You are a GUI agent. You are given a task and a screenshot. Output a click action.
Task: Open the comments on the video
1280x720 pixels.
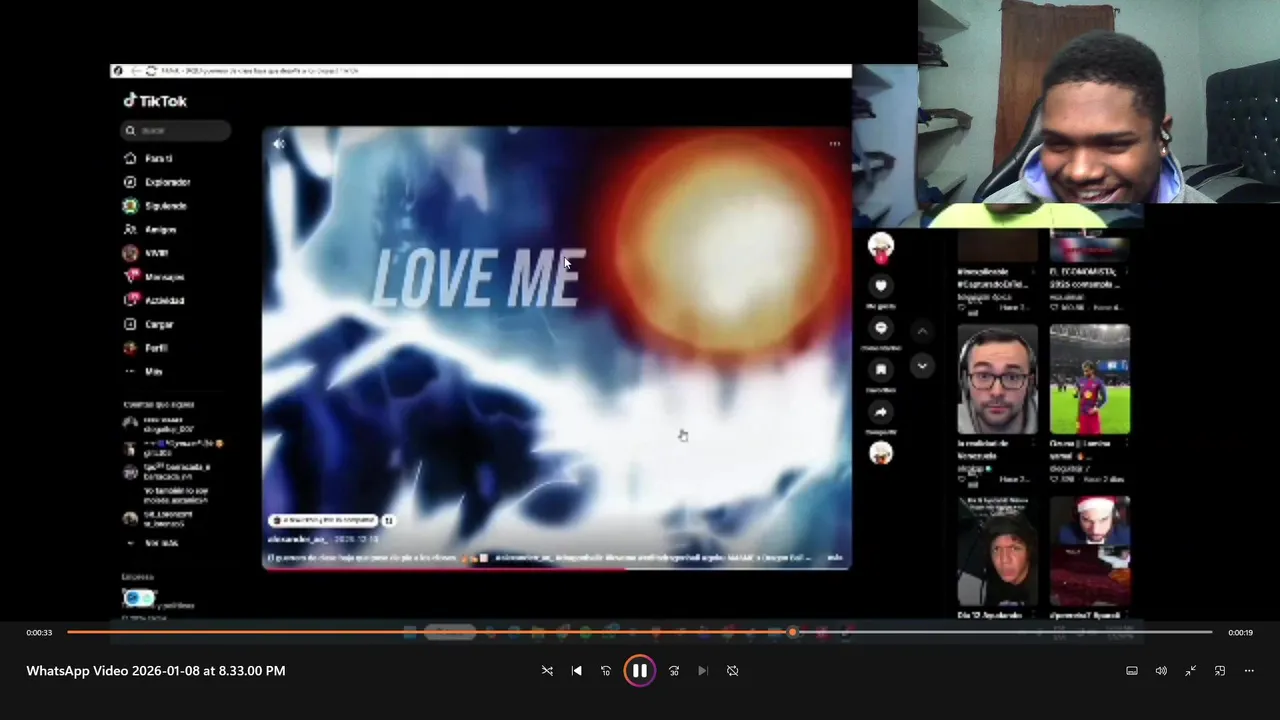coord(881,328)
